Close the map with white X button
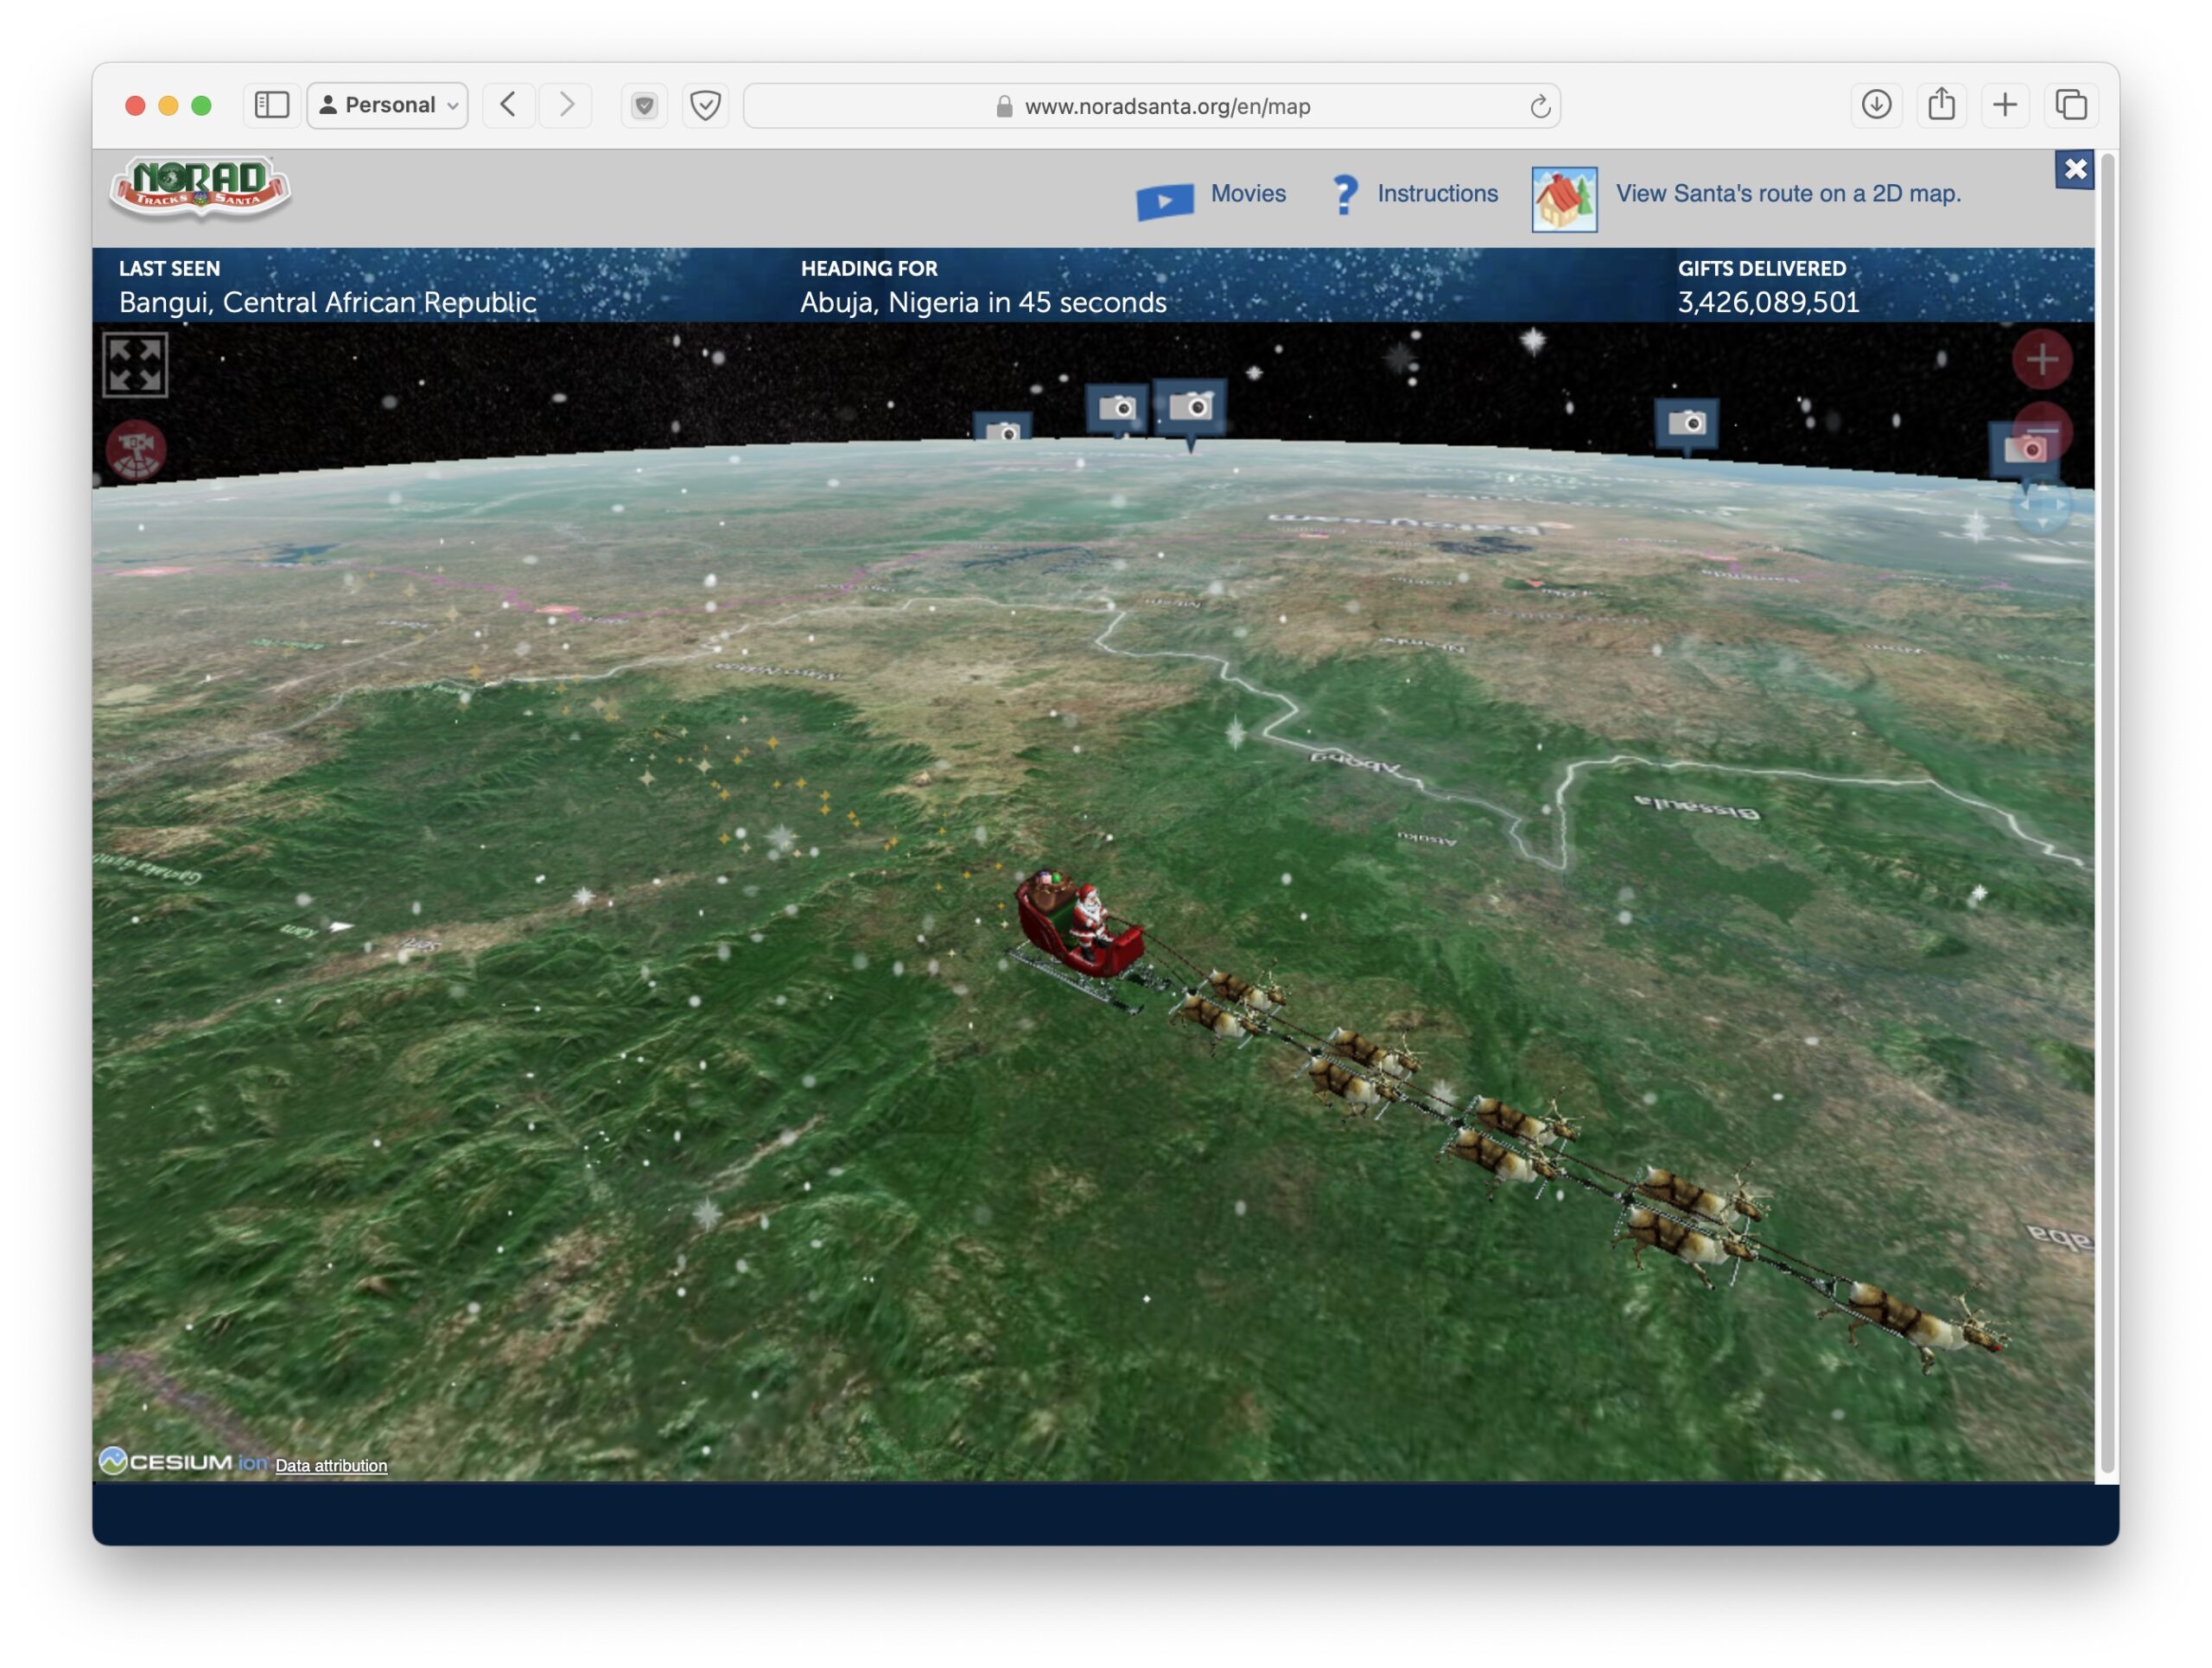 (x=2074, y=169)
